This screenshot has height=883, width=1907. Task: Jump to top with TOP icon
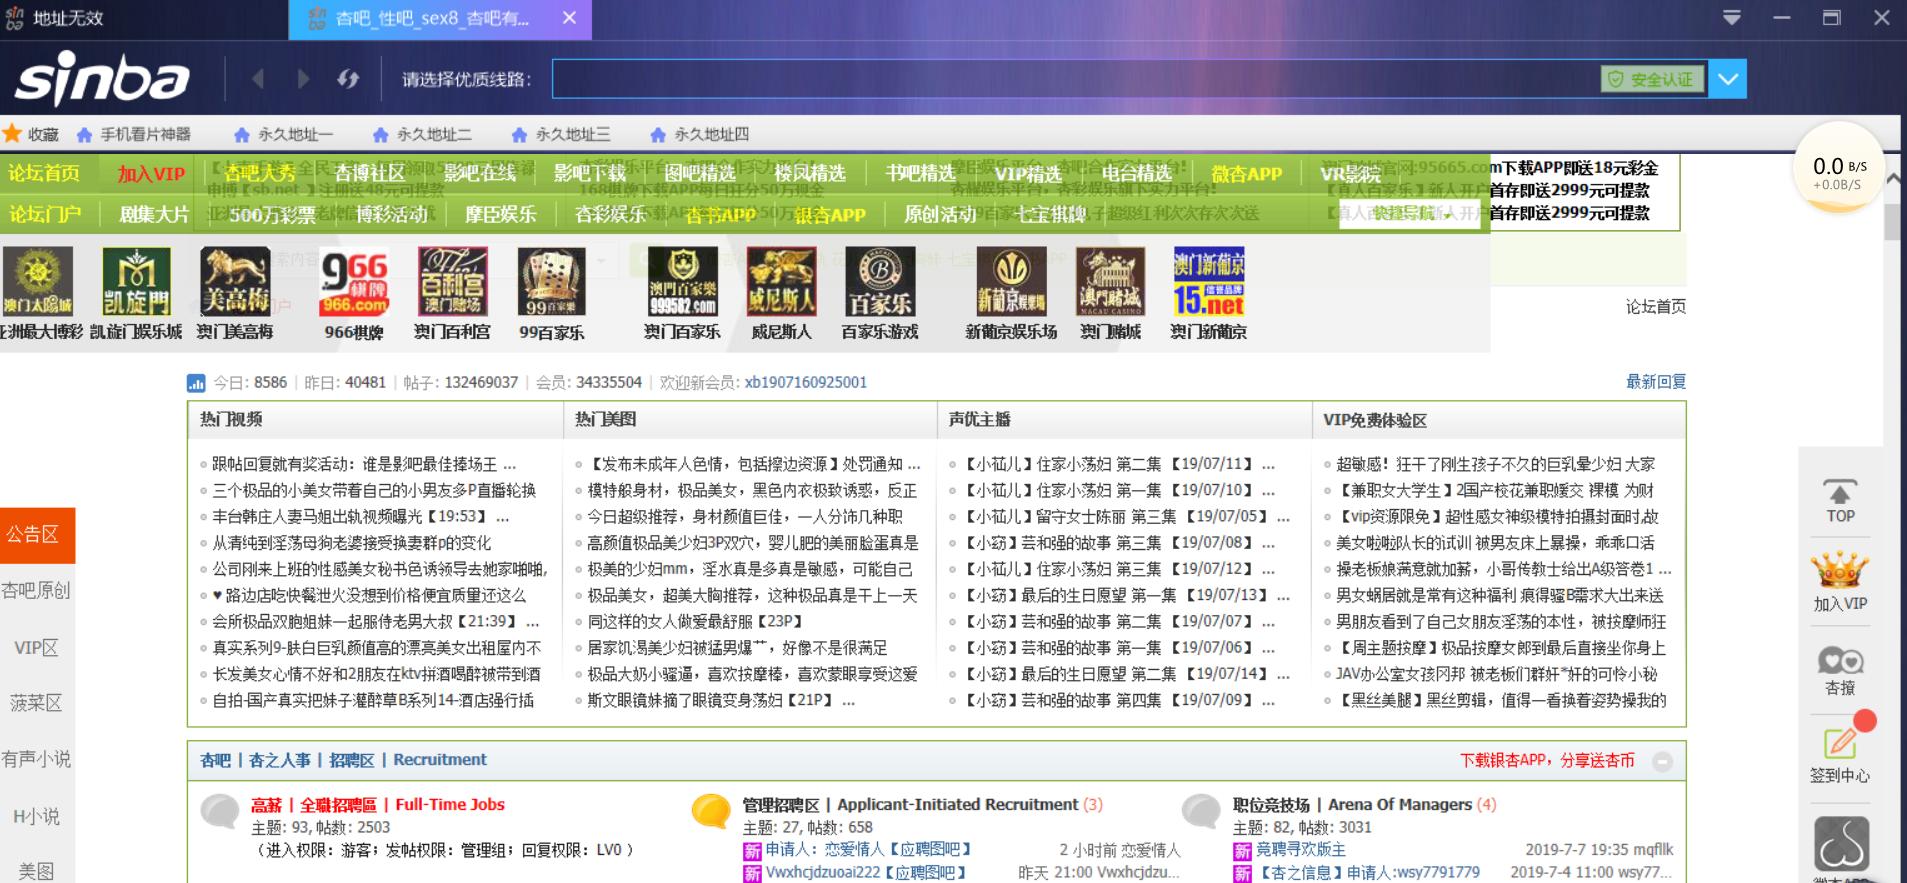click(1840, 501)
